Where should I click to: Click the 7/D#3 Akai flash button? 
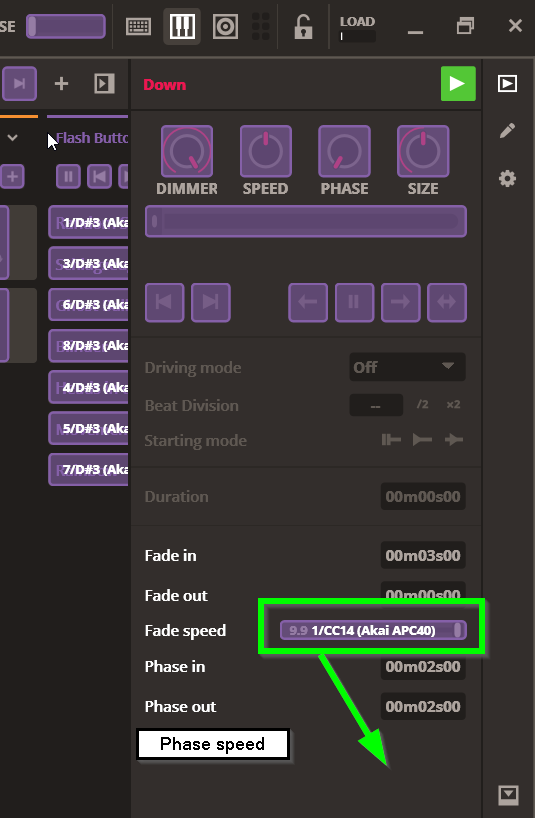coord(88,470)
